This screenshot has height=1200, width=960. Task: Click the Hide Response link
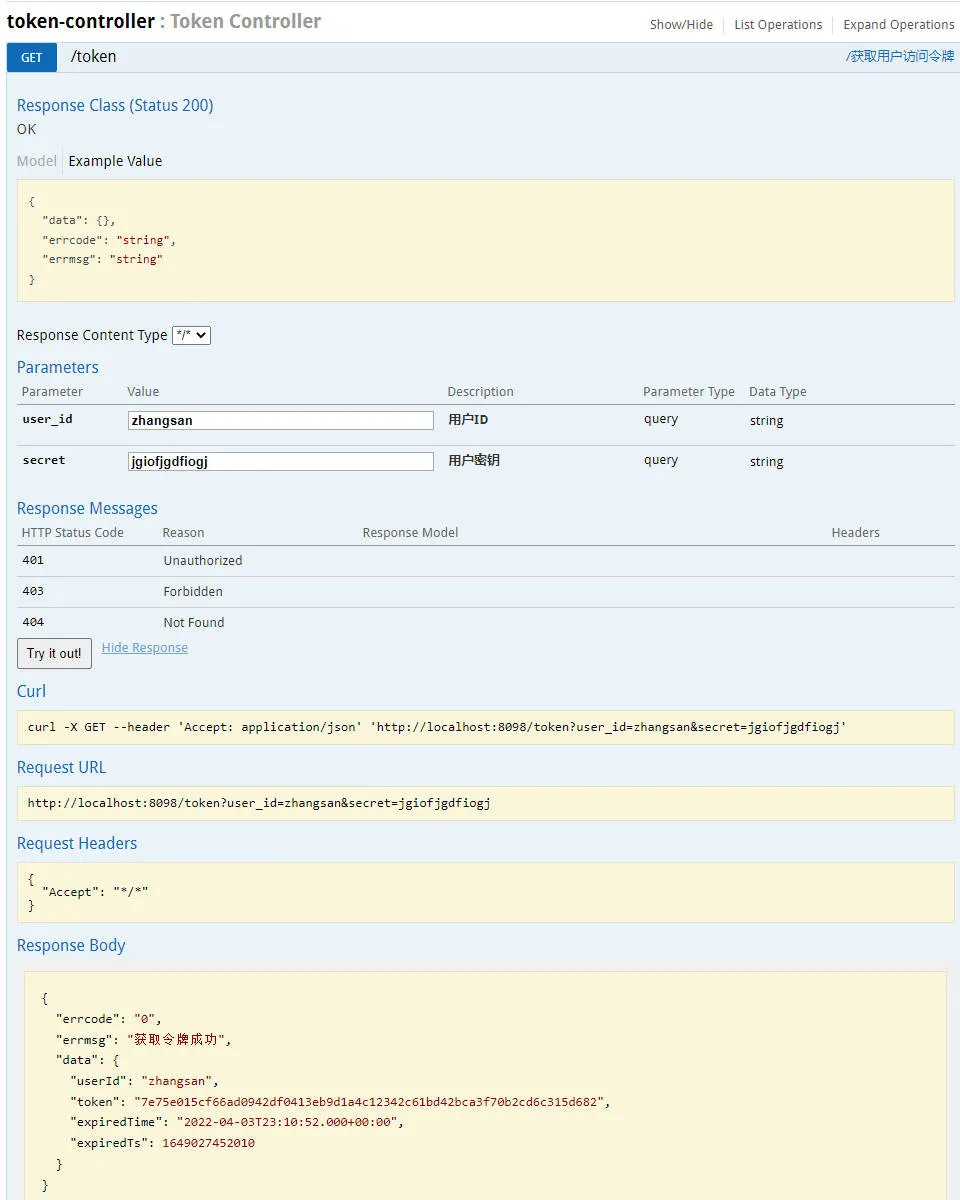click(x=145, y=648)
